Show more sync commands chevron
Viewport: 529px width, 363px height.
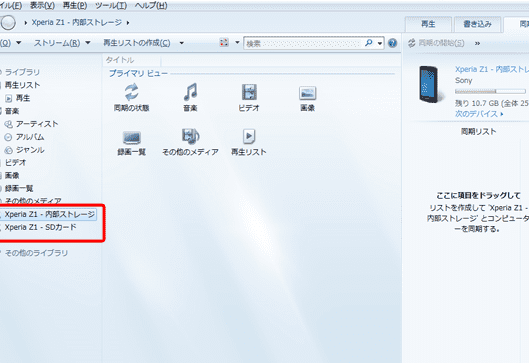[477, 43]
